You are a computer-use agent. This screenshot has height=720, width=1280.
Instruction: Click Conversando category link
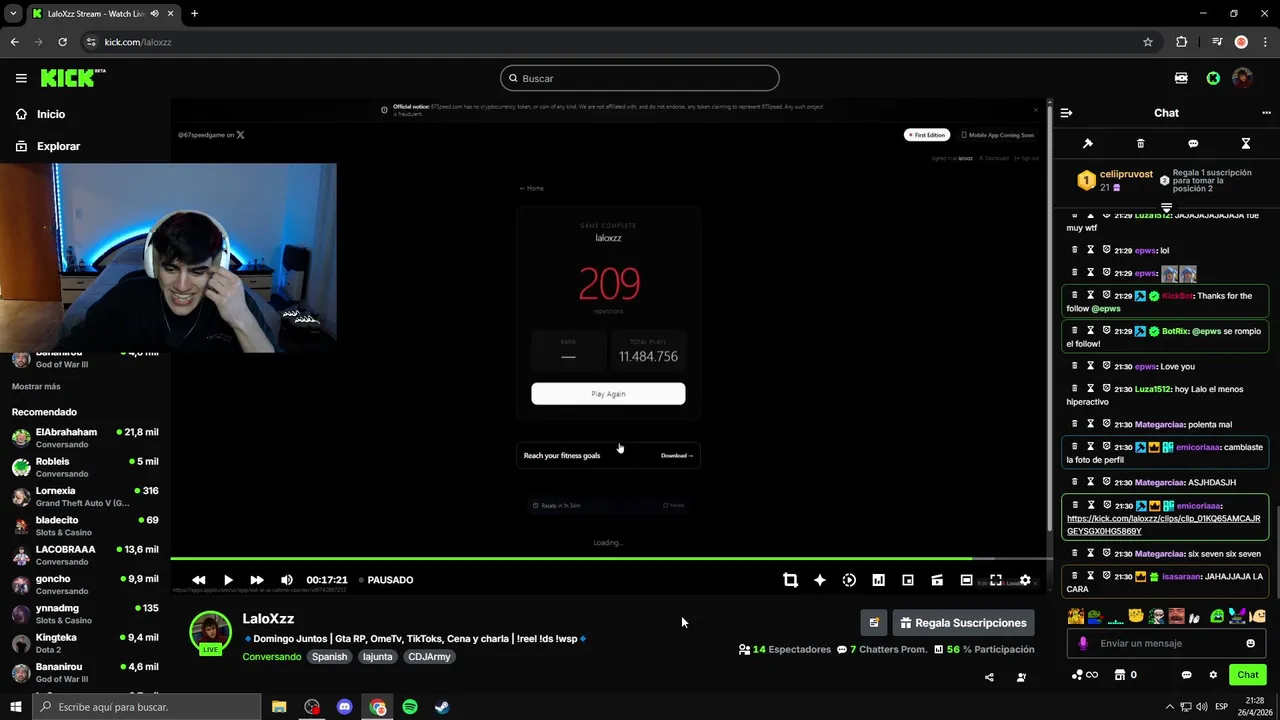[x=271, y=657]
